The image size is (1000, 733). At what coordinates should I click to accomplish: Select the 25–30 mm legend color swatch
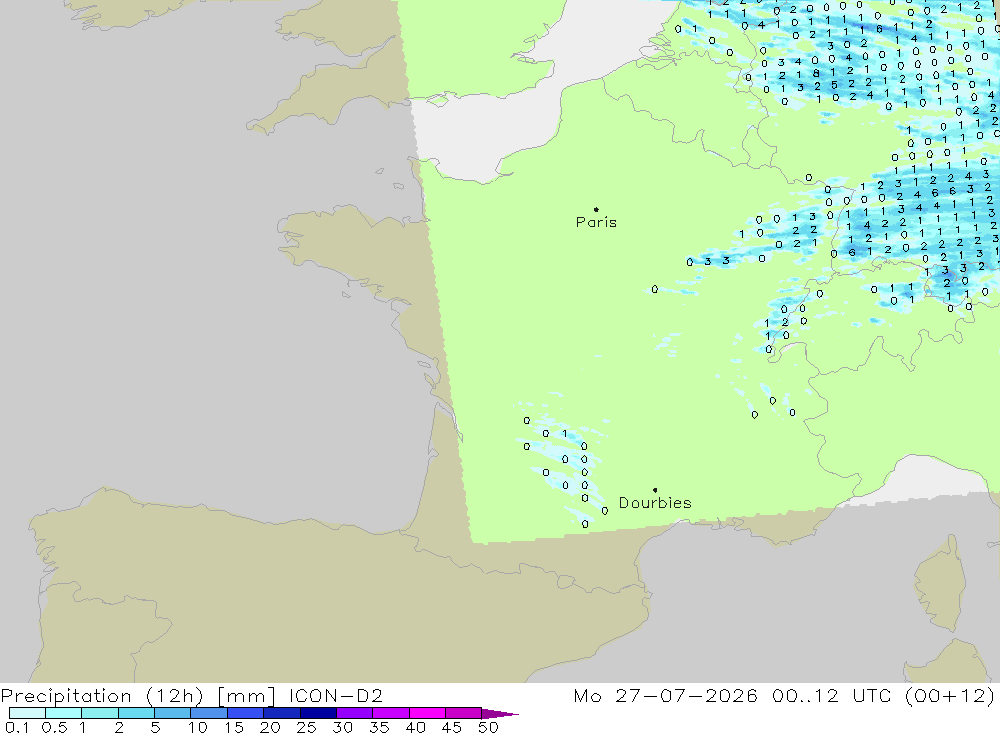(x=318, y=713)
